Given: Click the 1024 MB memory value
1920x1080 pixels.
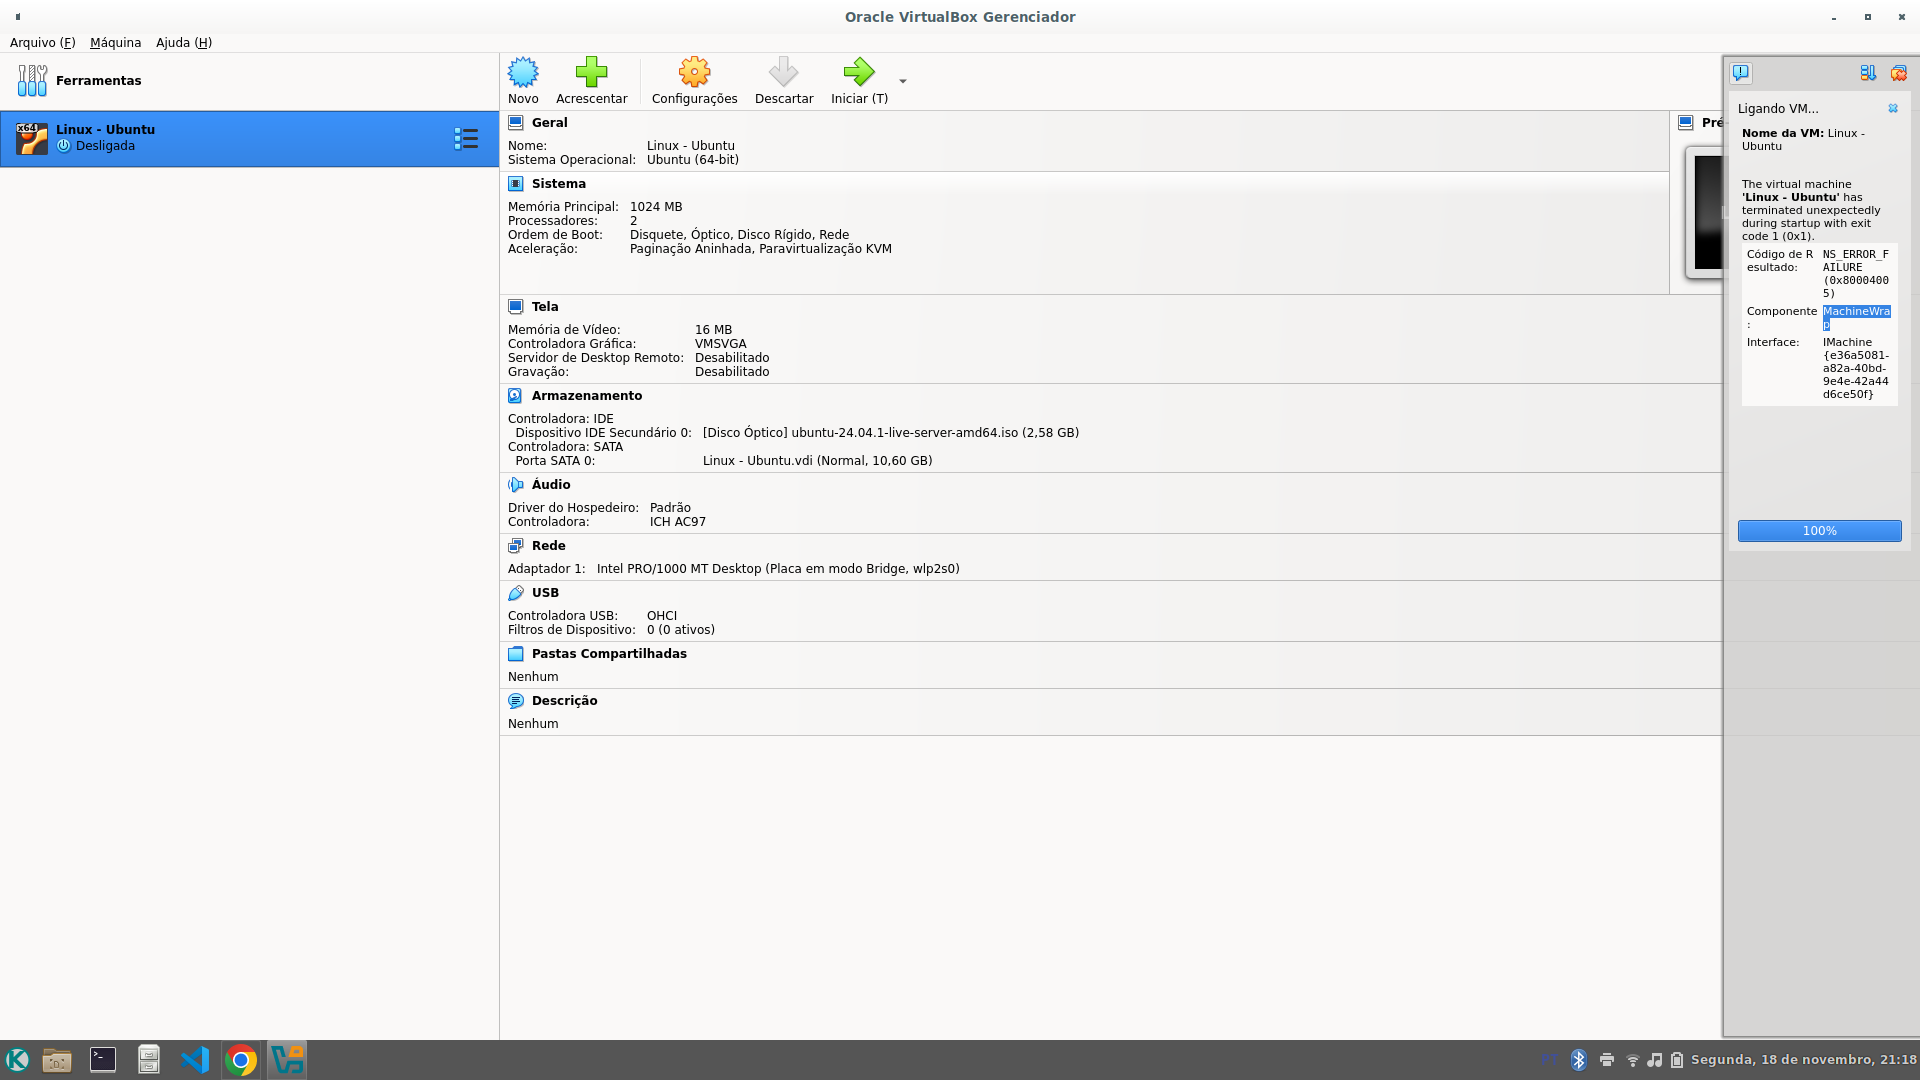Looking at the screenshot, I should [x=656, y=206].
